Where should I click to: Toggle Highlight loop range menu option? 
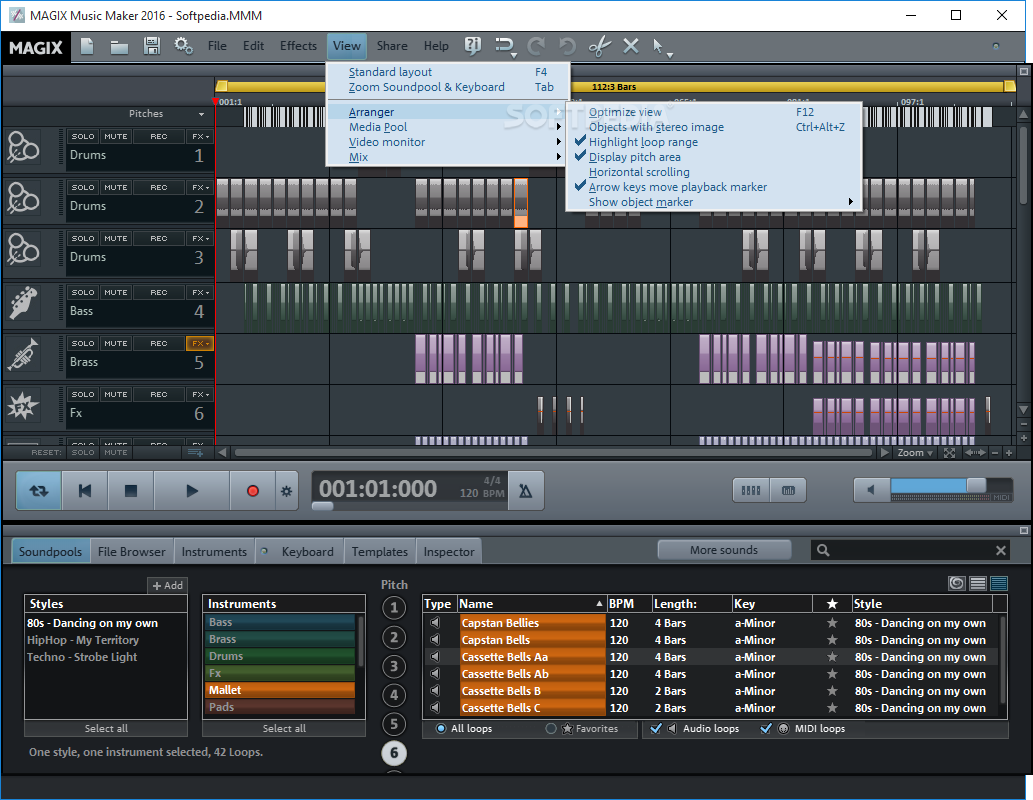click(713, 142)
